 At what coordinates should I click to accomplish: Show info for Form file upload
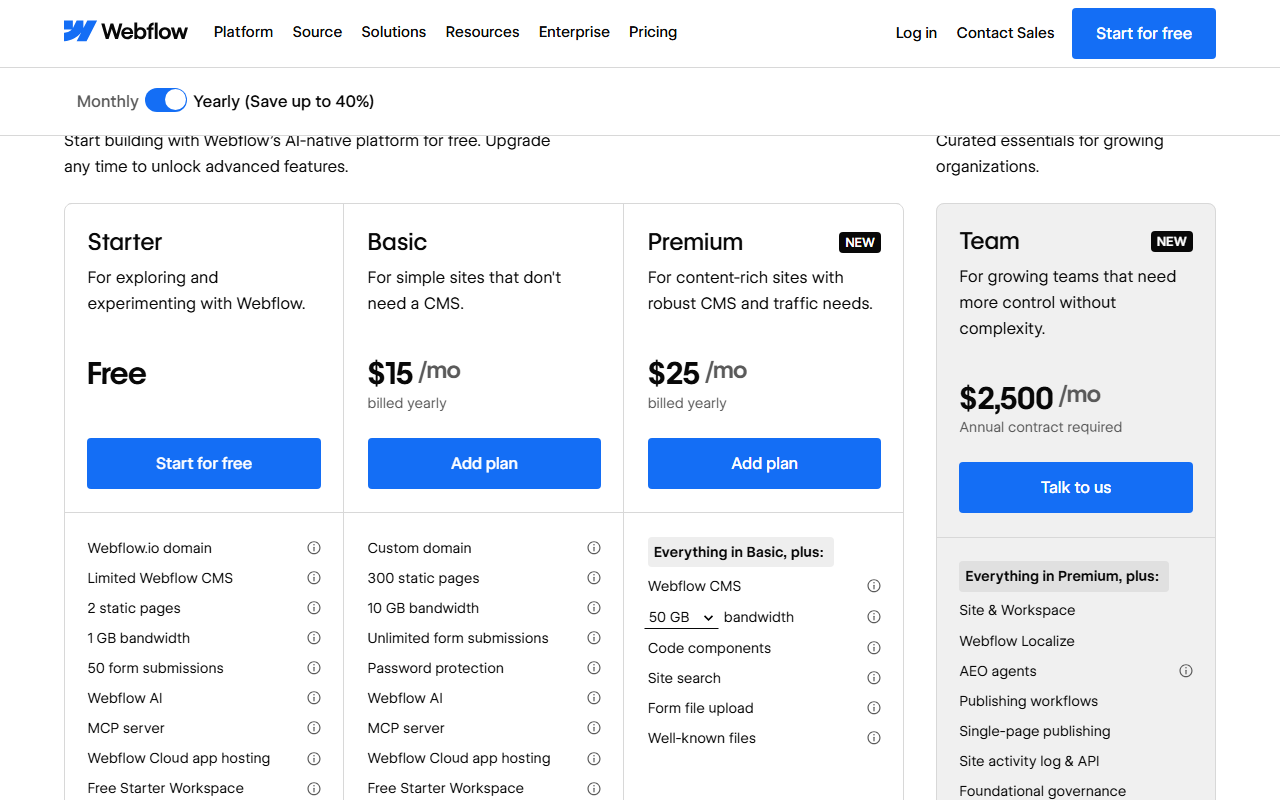click(x=874, y=708)
